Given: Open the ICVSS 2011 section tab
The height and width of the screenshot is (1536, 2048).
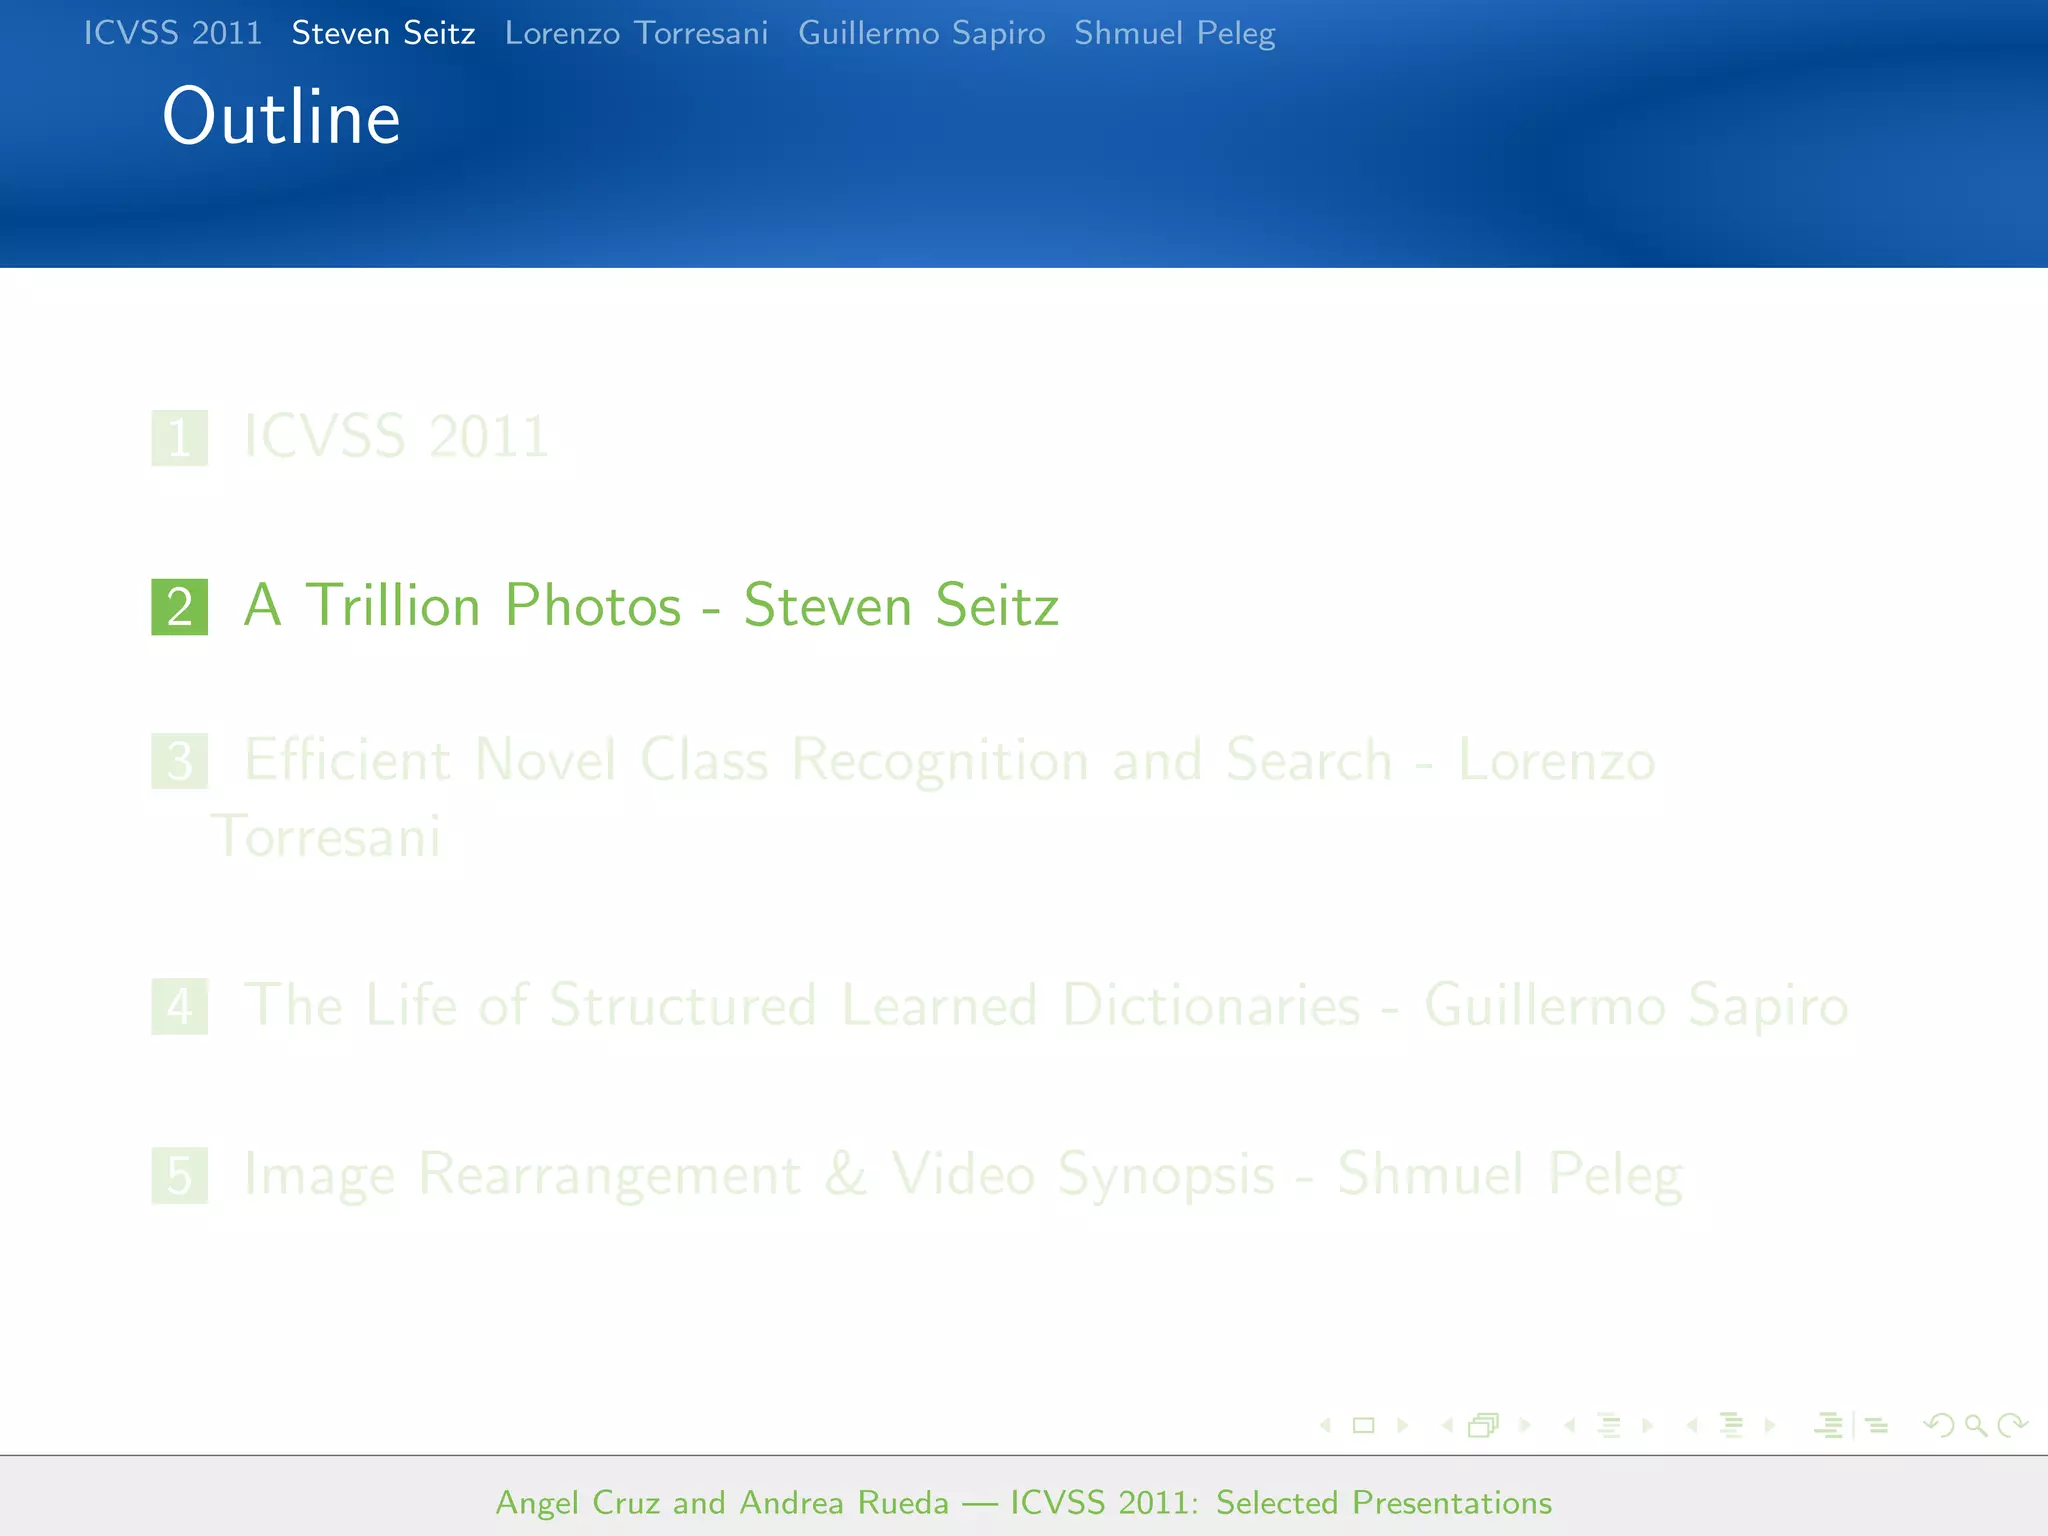Looking at the screenshot, I should pyautogui.click(x=173, y=33).
